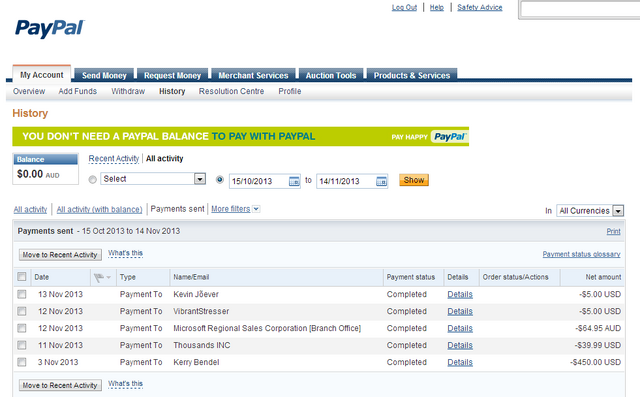The image size is (640, 397).
Task: Open the start date calendar picker
Action: pos(294,181)
